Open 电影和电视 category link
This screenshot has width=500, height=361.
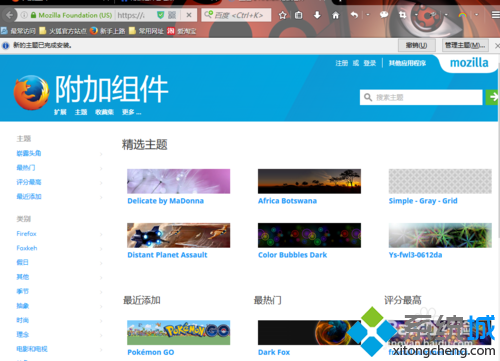tap(32, 349)
